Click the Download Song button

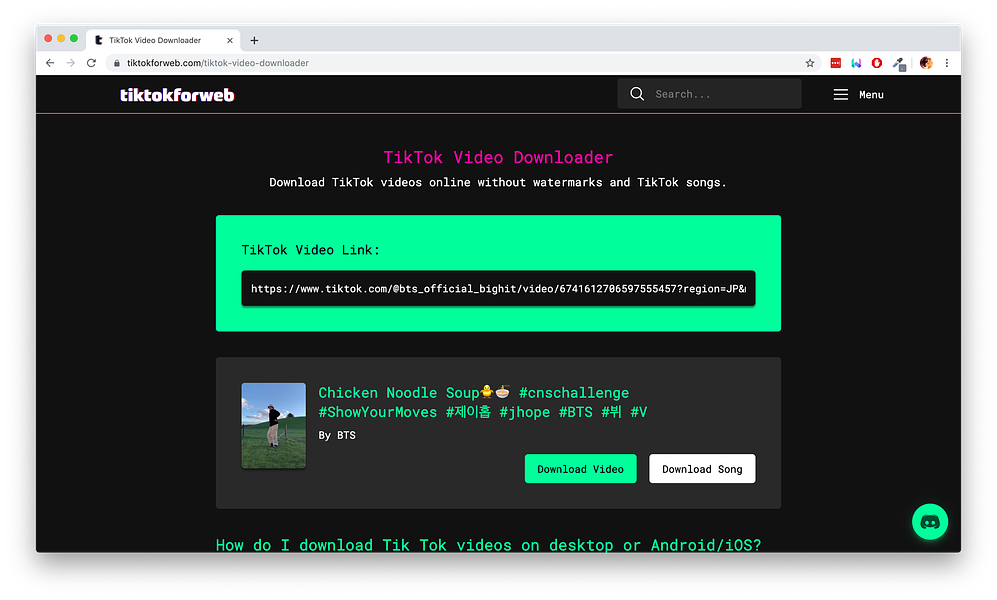click(702, 469)
